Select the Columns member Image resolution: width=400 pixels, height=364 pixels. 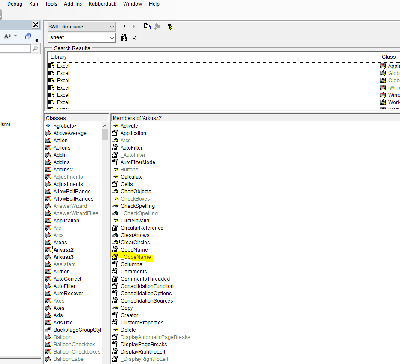coord(131,264)
